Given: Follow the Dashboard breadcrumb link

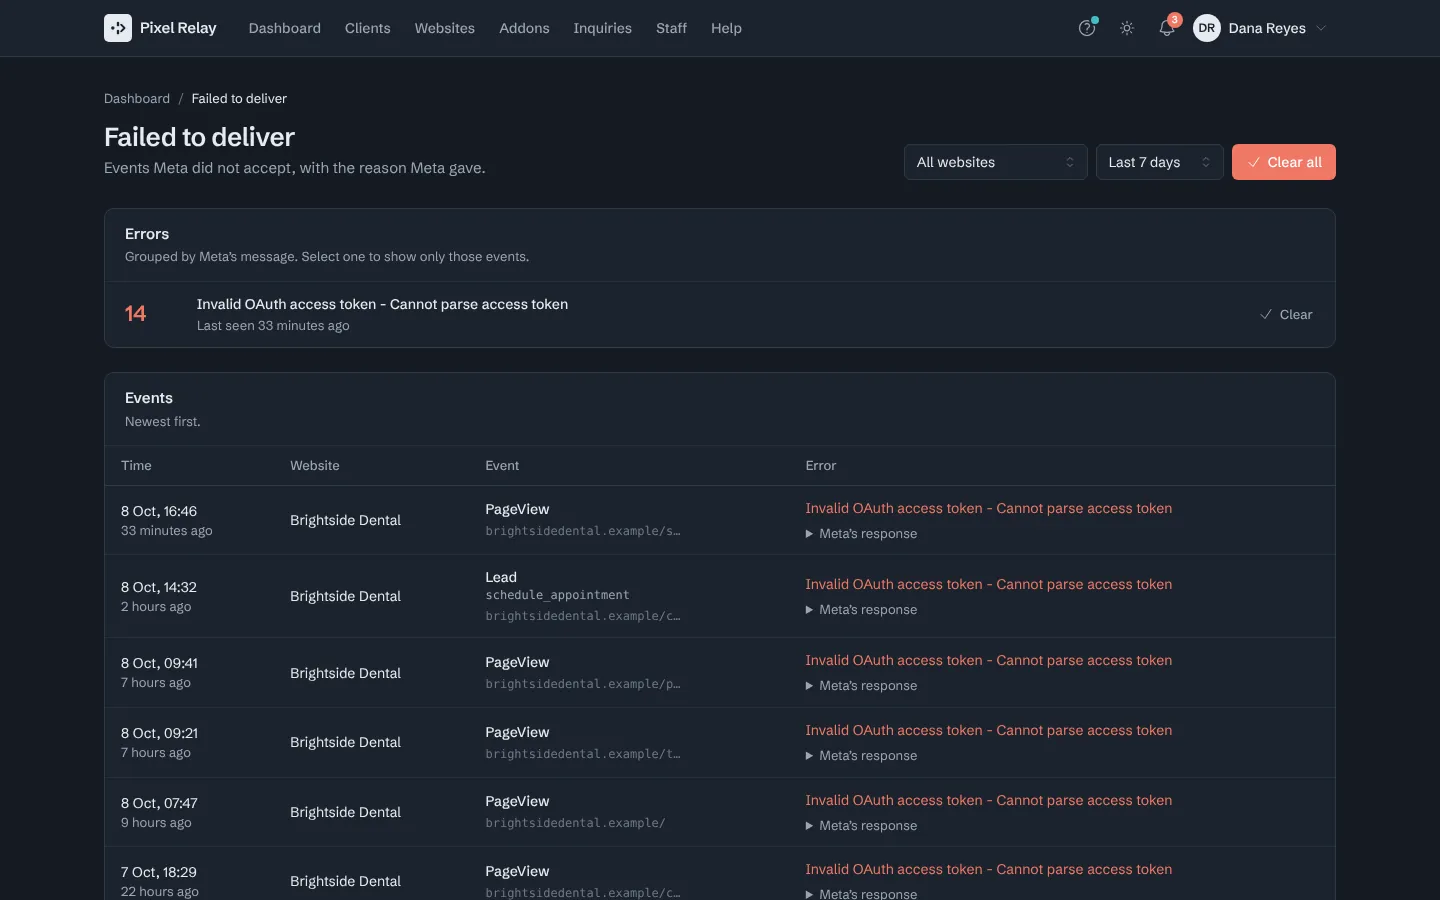Looking at the screenshot, I should (x=137, y=98).
